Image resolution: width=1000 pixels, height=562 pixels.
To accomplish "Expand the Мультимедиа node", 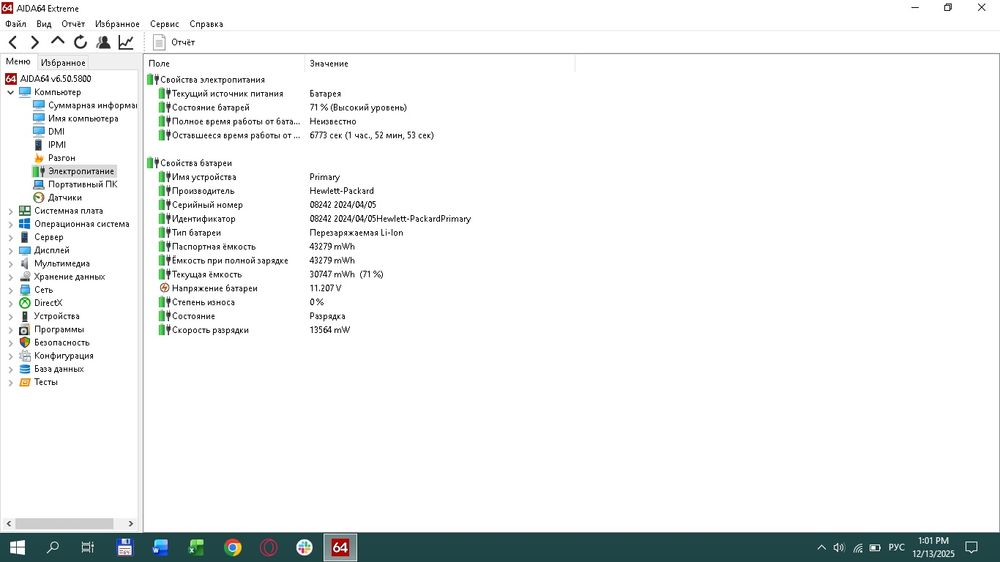I will (x=10, y=263).
